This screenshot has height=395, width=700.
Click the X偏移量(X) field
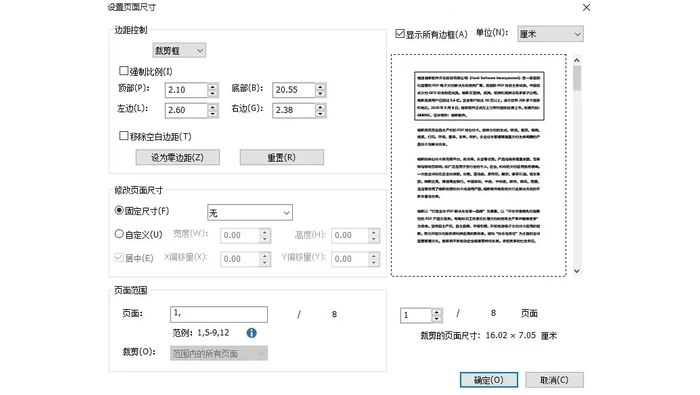[240, 259]
